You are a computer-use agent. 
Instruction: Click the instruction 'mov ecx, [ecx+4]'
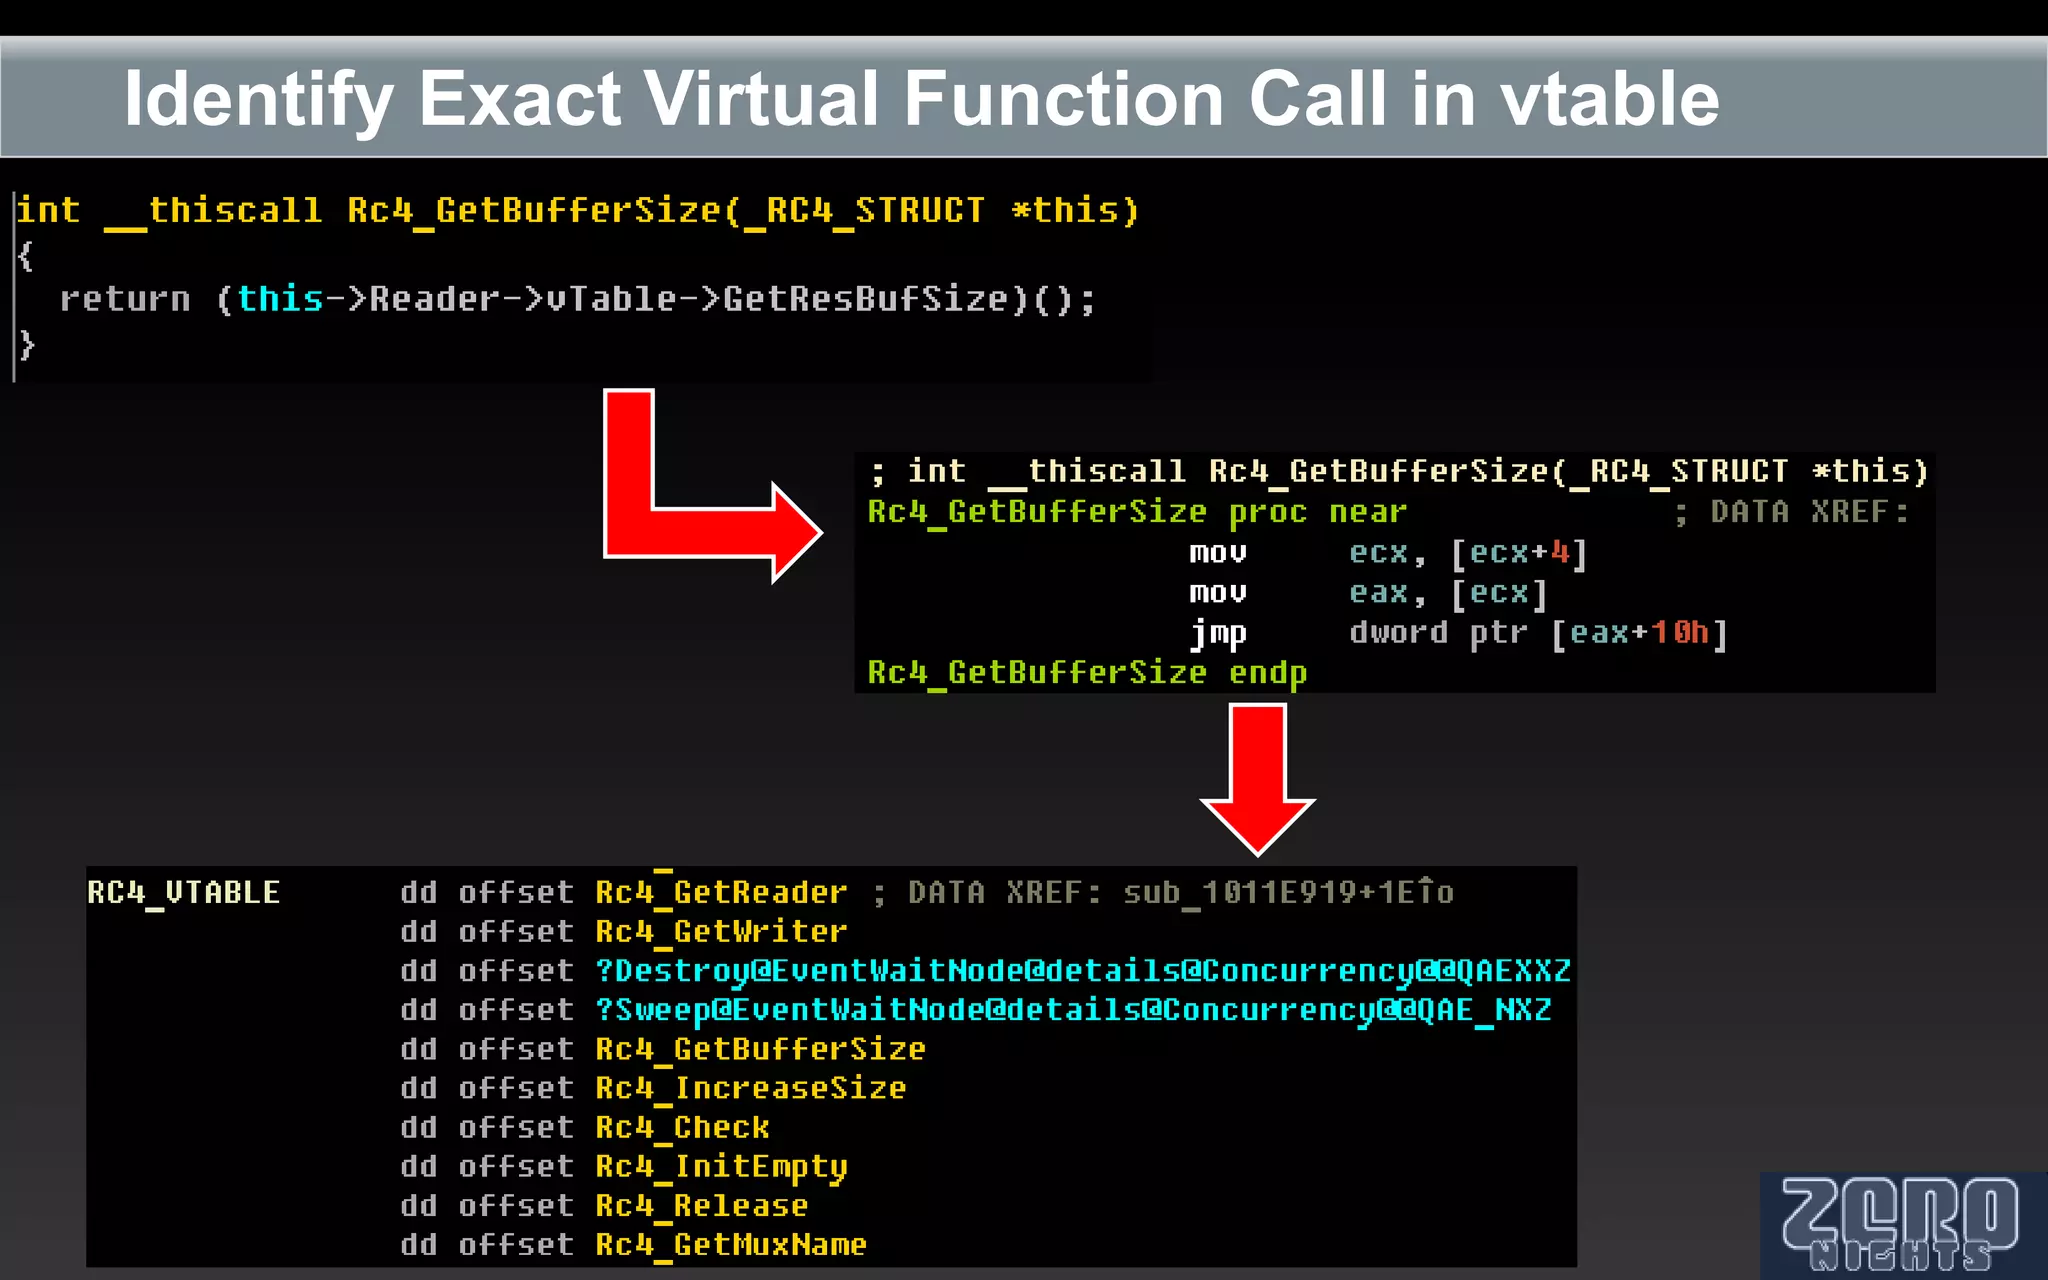pyautogui.click(x=1388, y=552)
